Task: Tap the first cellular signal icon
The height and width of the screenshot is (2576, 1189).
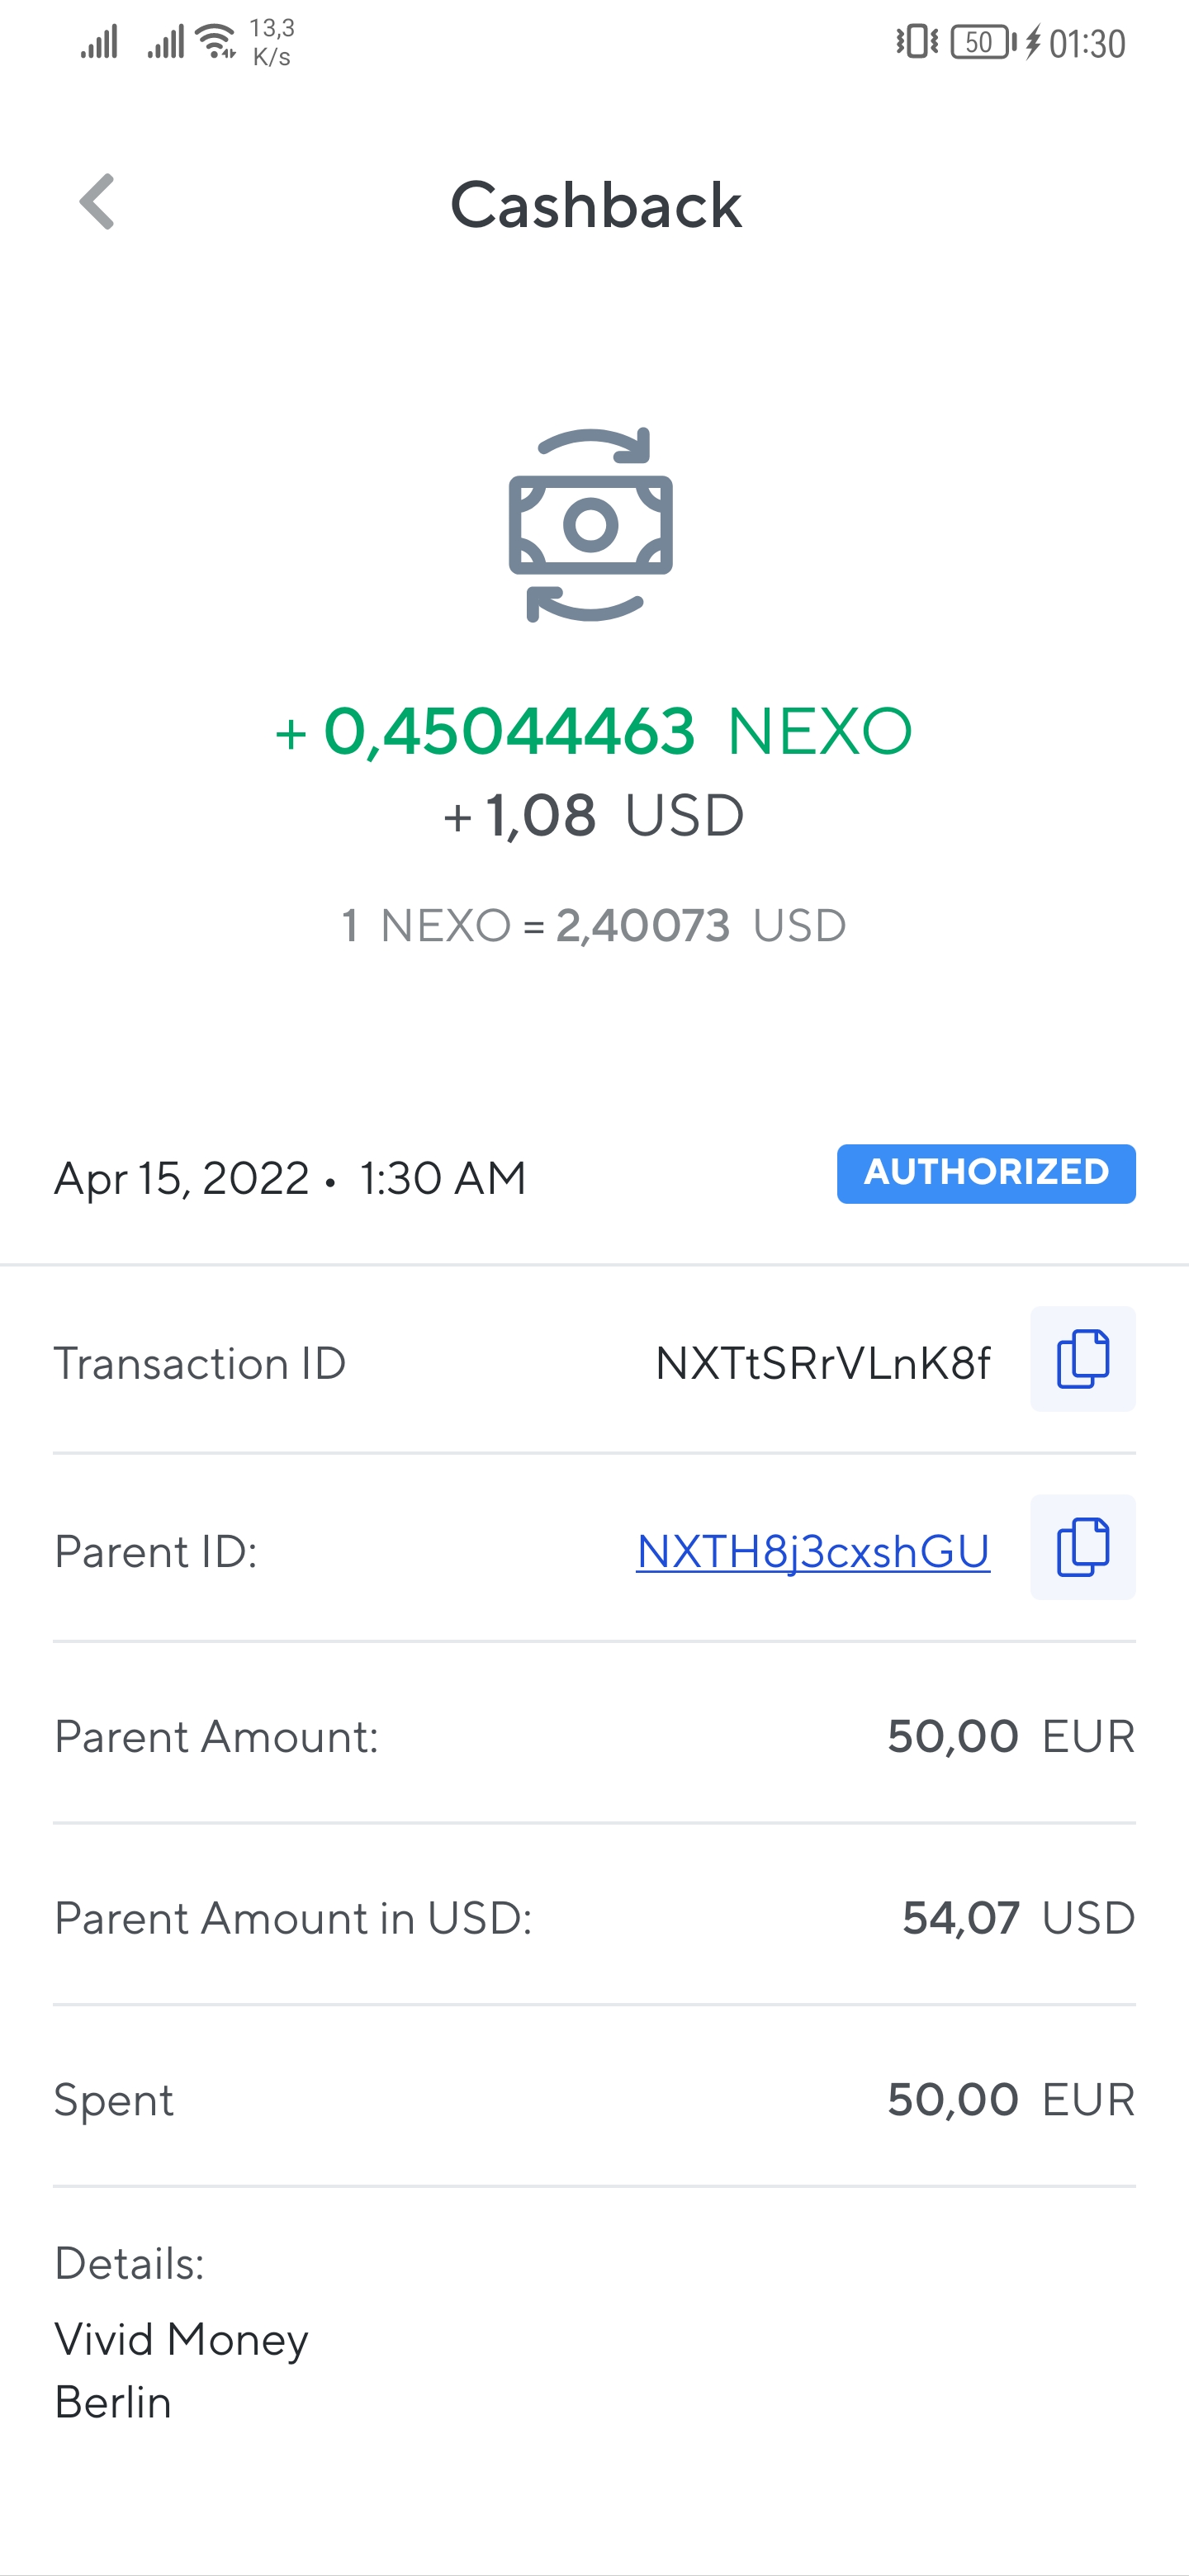Action: pyautogui.click(x=100, y=42)
